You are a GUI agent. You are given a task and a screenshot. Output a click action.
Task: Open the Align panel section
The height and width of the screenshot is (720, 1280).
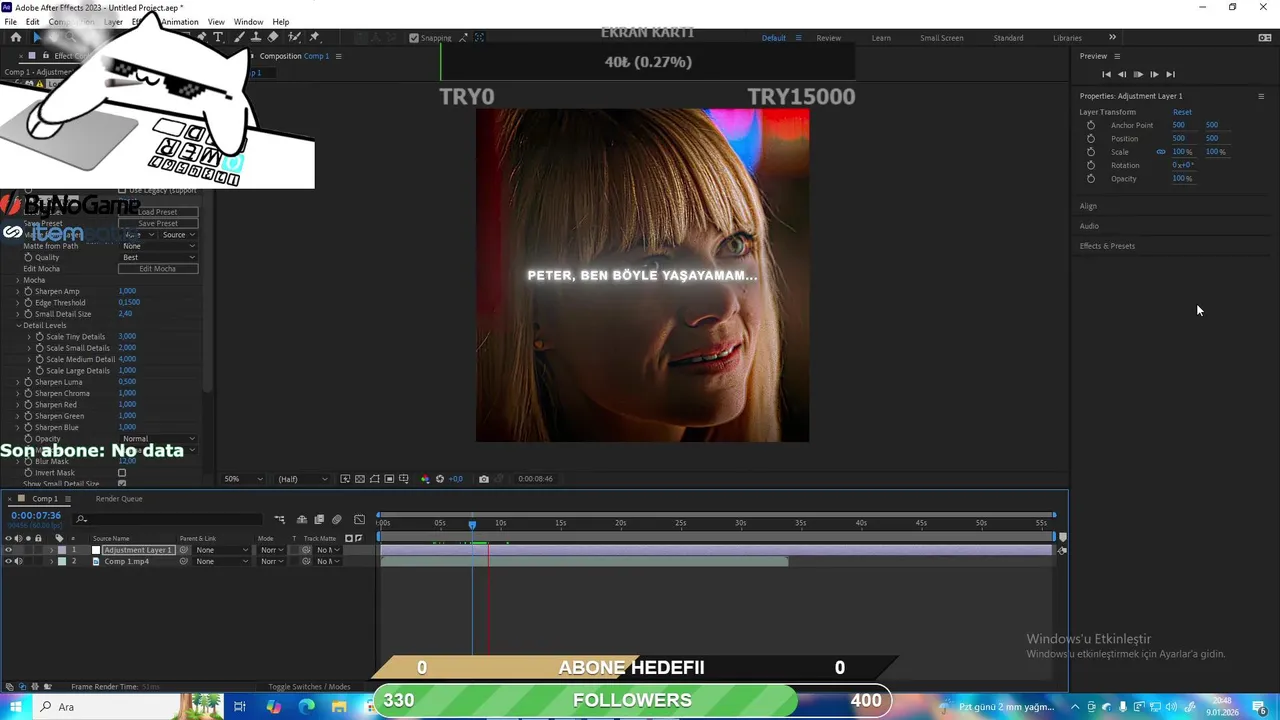point(1088,206)
